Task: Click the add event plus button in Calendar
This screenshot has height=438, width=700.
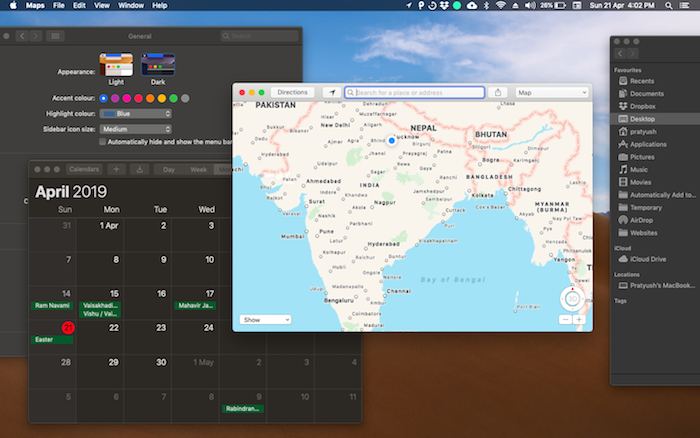Action: tap(116, 170)
